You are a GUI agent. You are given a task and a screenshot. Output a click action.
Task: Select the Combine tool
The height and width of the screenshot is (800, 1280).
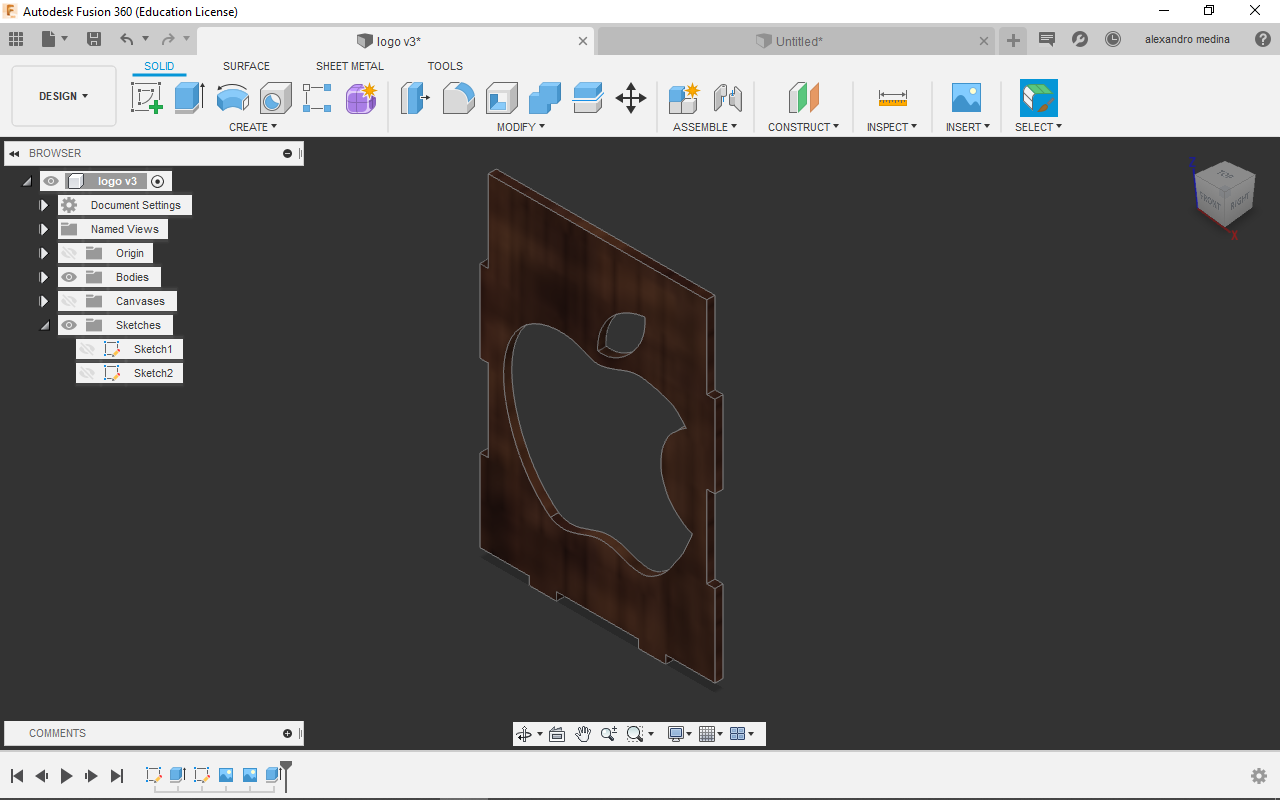[545, 98]
